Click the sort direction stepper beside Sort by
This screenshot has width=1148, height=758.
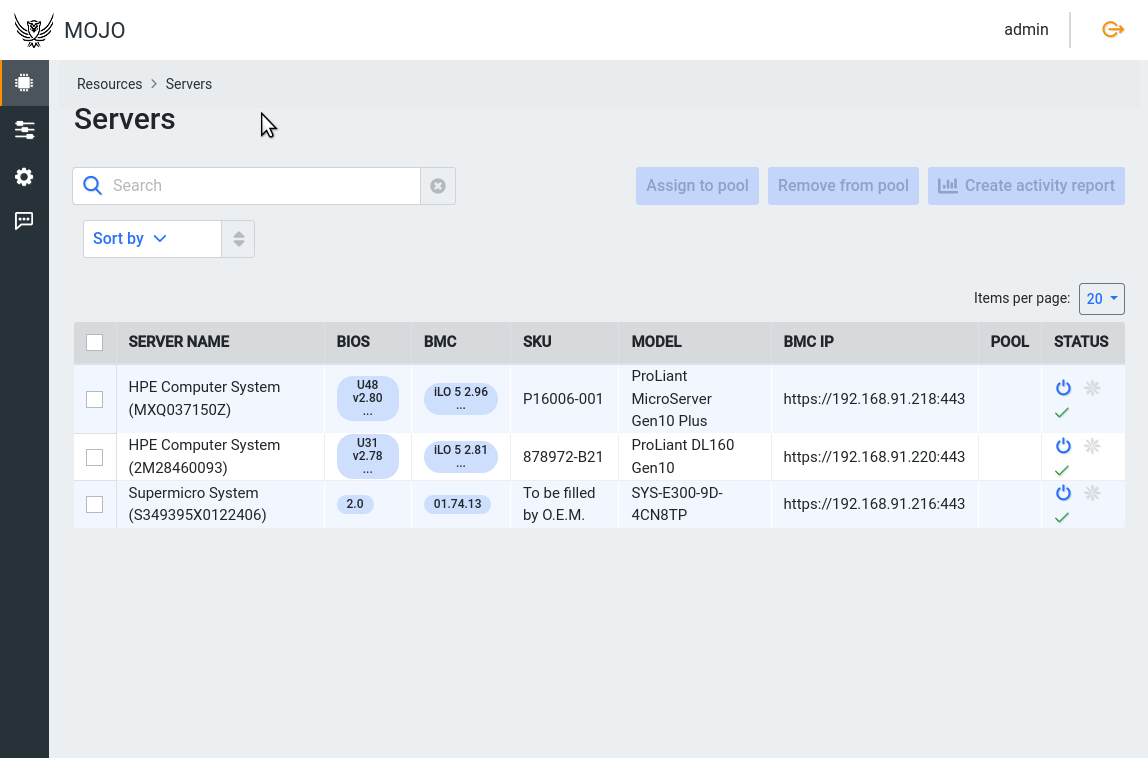(x=238, y=238)
